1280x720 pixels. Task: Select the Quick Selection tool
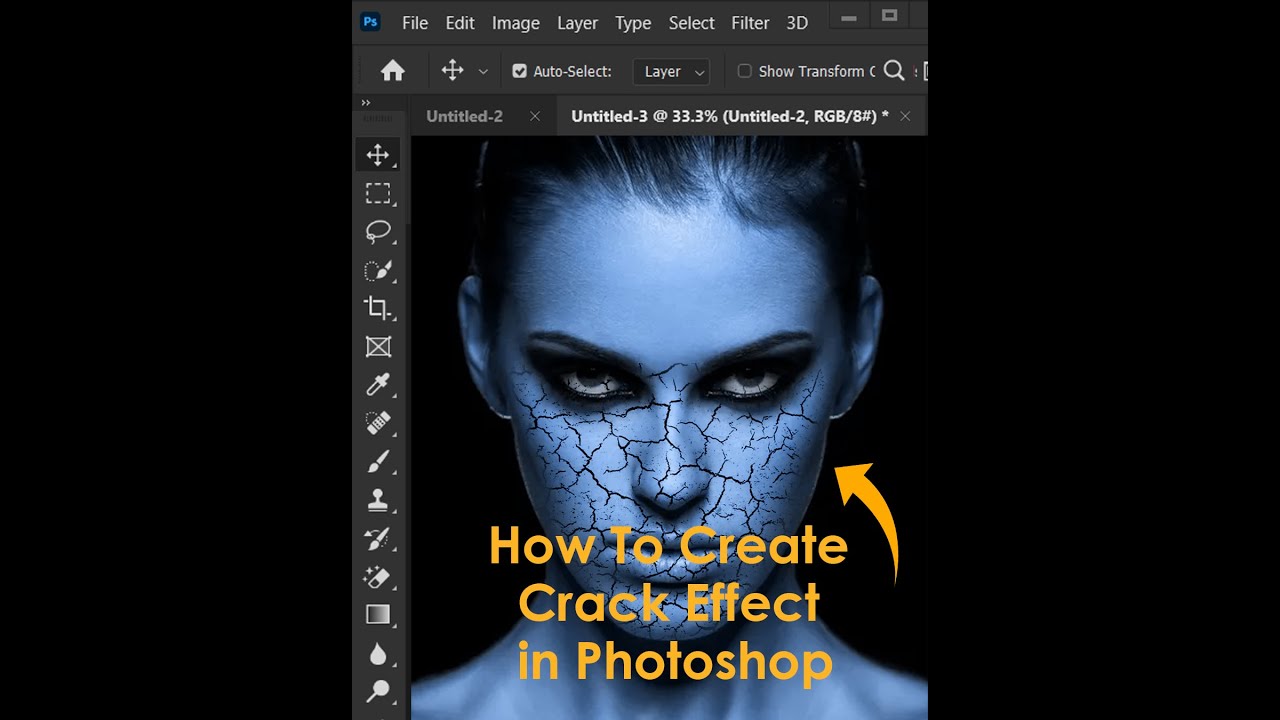click(x=378, y=270)
